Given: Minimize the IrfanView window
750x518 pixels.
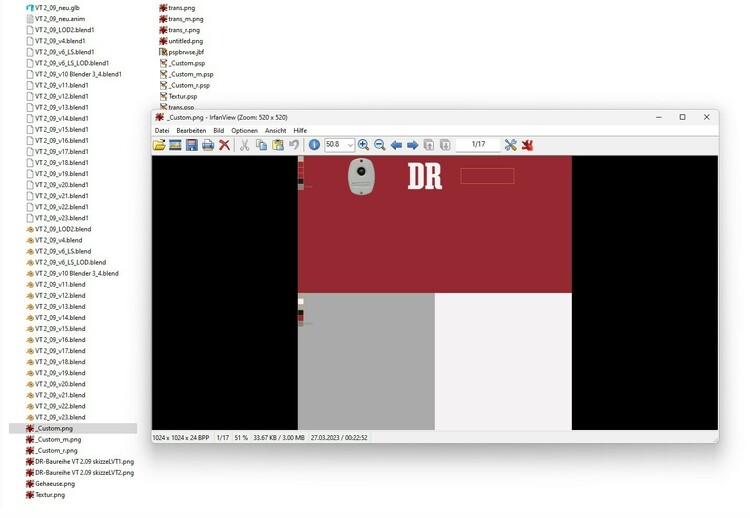Looking at the screenshot, I should 659,117.
